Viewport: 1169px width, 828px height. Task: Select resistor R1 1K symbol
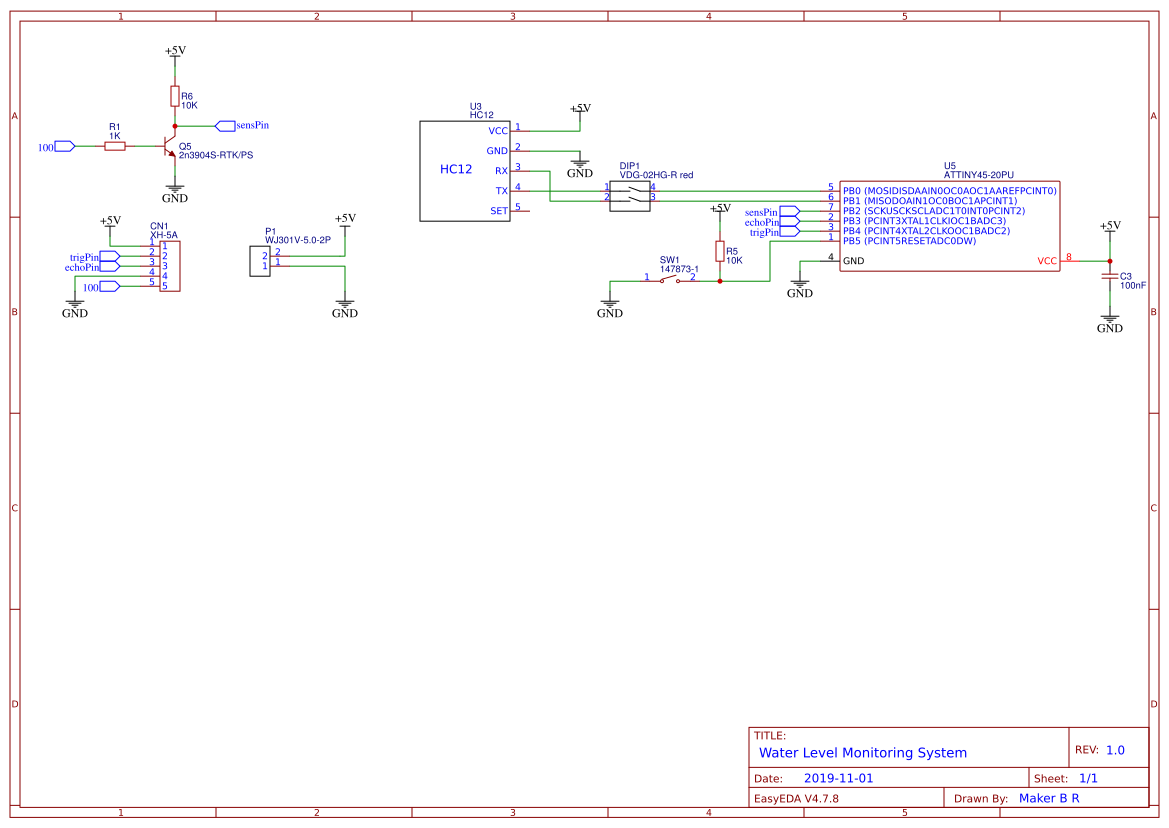113,145
